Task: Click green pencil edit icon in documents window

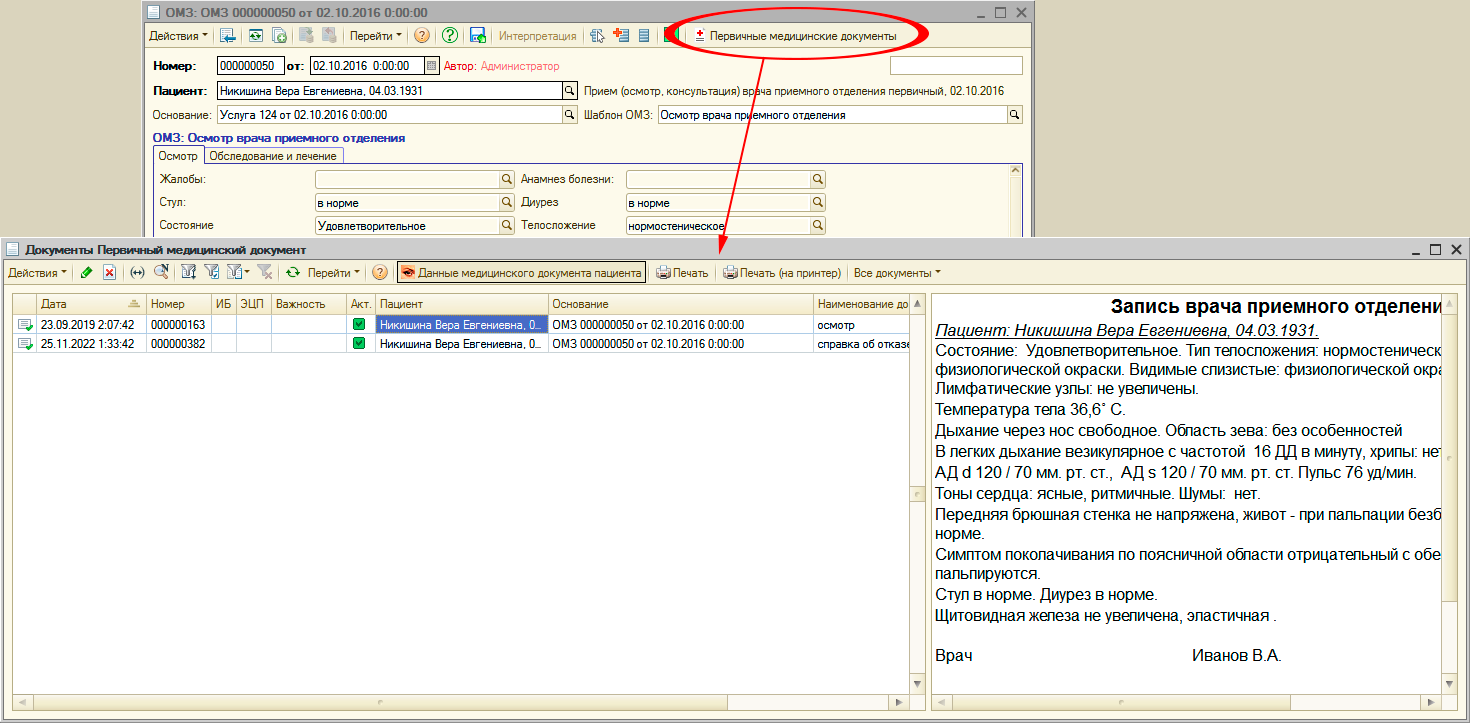Action: pos(87,272)
